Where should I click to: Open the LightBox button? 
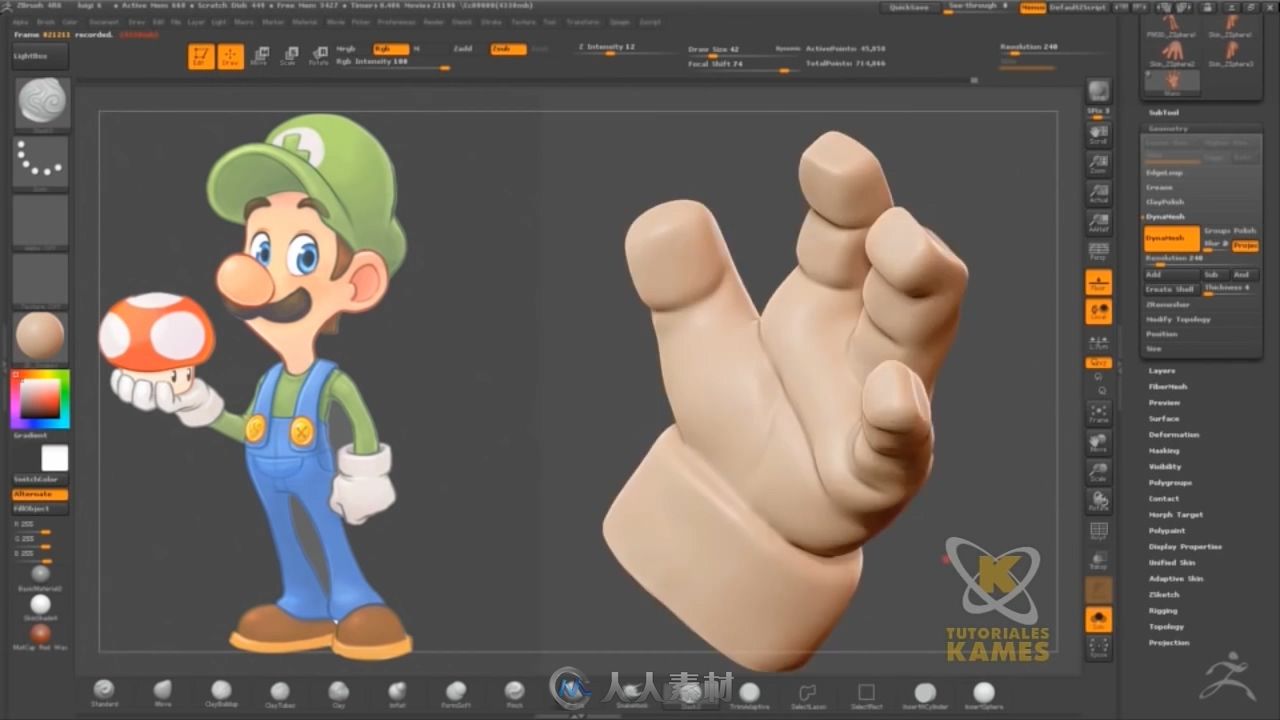40,56
